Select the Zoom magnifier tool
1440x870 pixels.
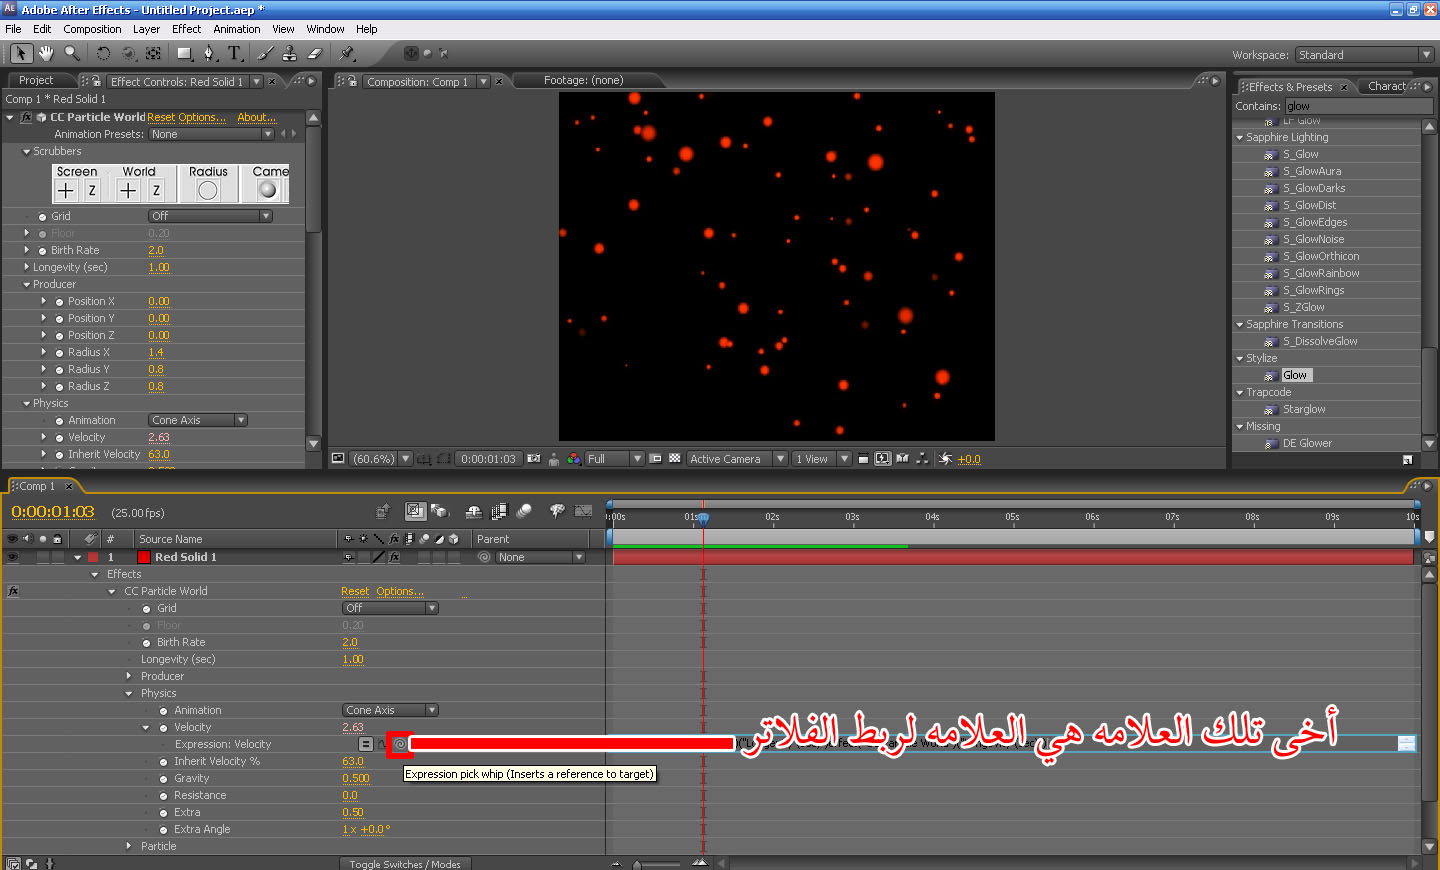(72, 53)
